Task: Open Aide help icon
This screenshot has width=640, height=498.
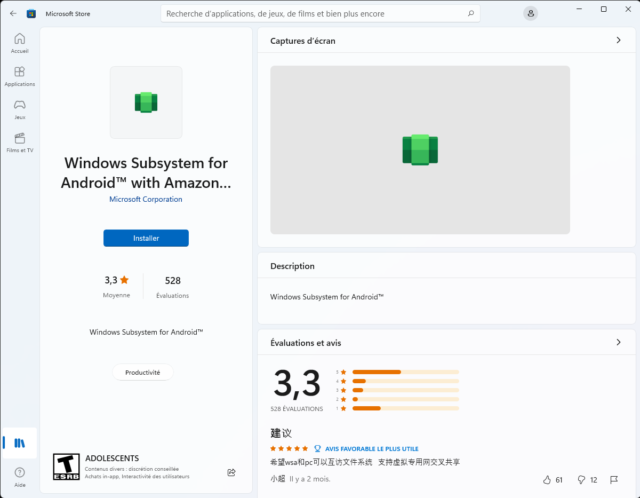Action: pos(20,477)
